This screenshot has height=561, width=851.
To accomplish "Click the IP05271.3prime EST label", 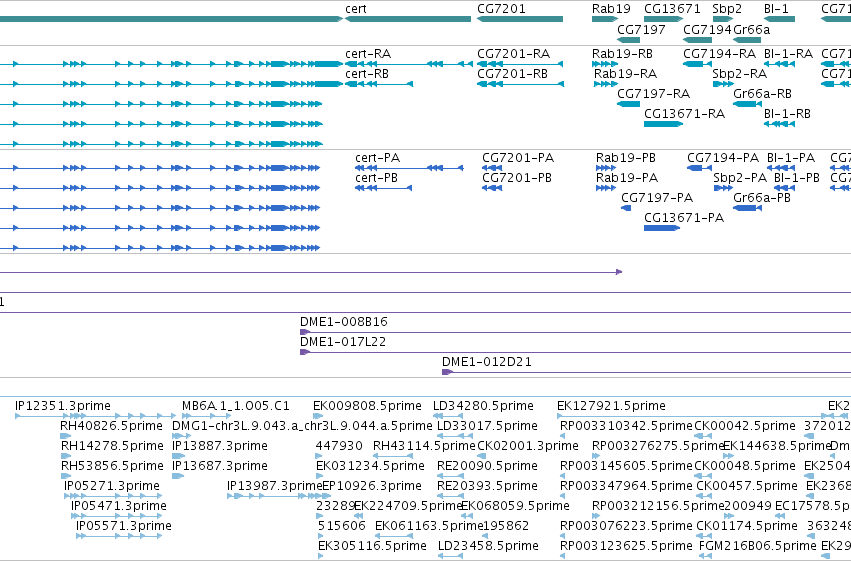I will click(x=112, y=486).
